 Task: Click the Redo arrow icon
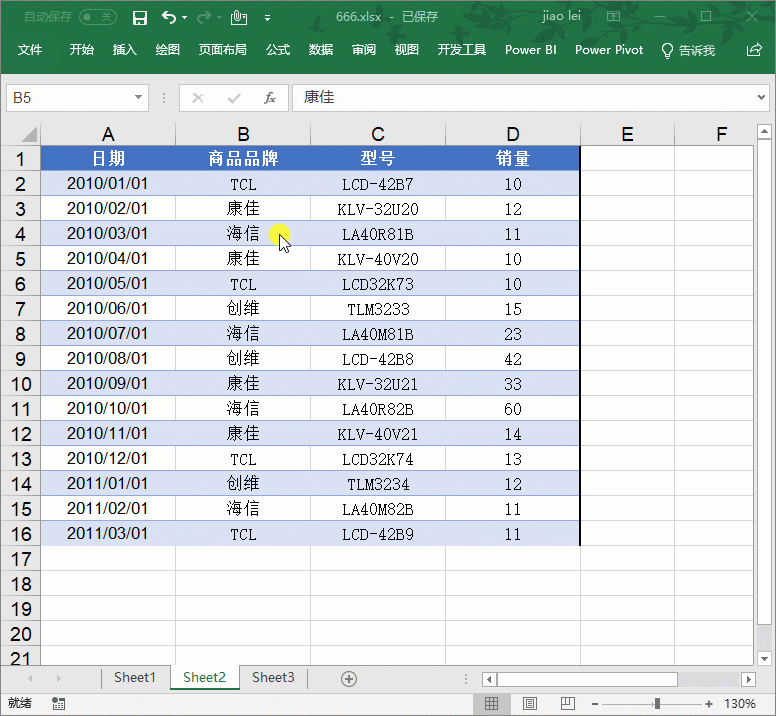[203, 18]
